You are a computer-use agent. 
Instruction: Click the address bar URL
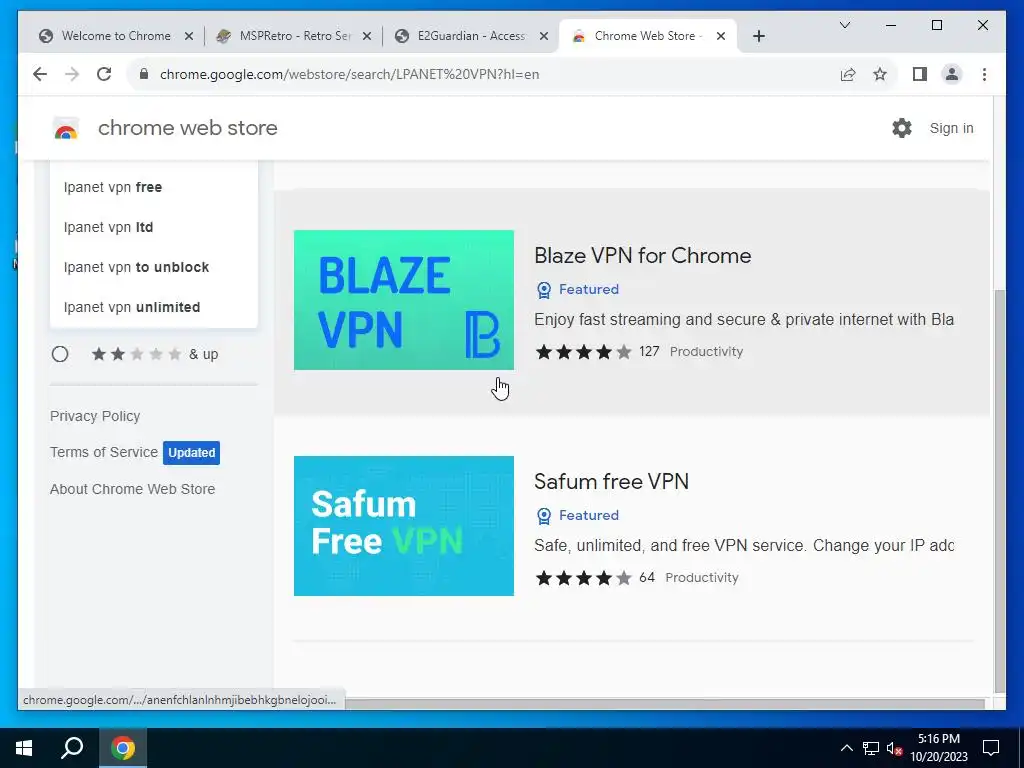(x=349, y=74)
